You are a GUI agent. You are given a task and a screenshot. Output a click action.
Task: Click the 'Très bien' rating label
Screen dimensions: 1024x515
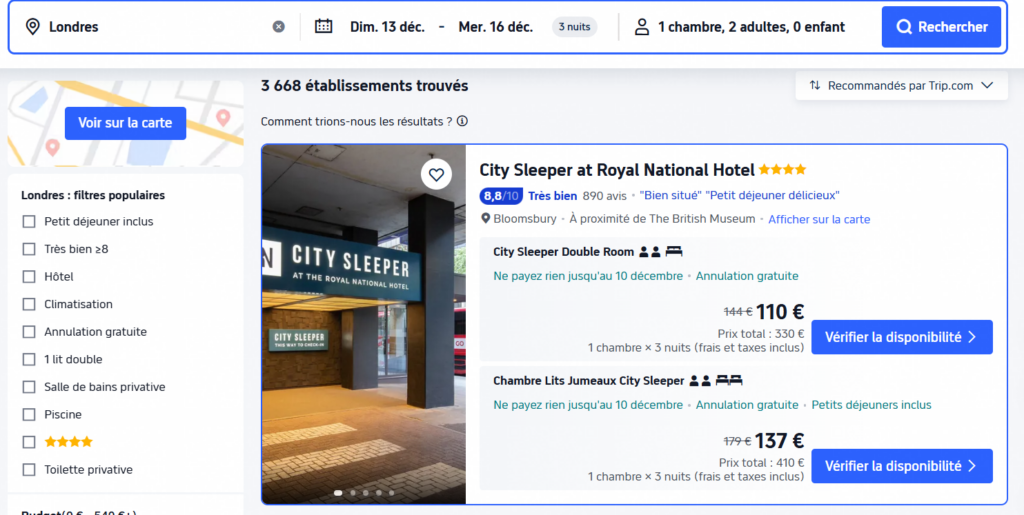(552, 196)
